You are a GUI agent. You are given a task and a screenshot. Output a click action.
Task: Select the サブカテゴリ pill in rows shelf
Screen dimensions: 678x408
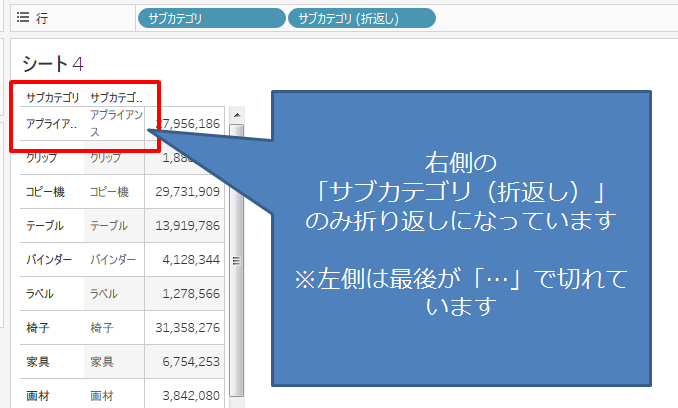pyautogui.click(x=210, y=18)
